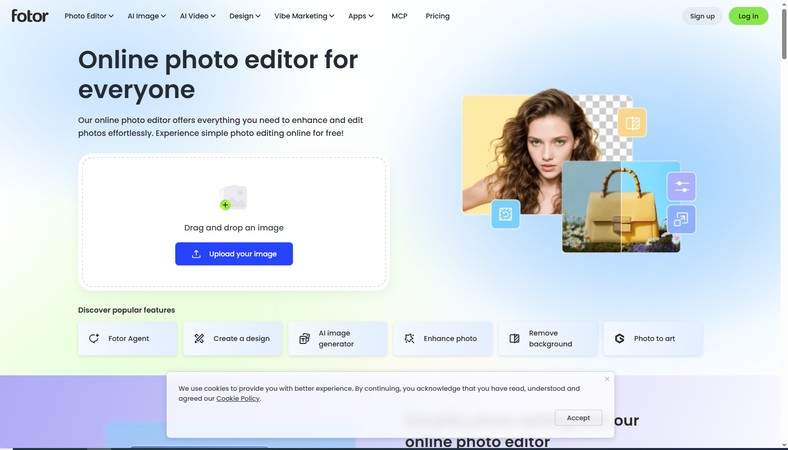Go to the MCP page
Image resolution: width=788 pixels, height=450 pixels.
point(399,16)
